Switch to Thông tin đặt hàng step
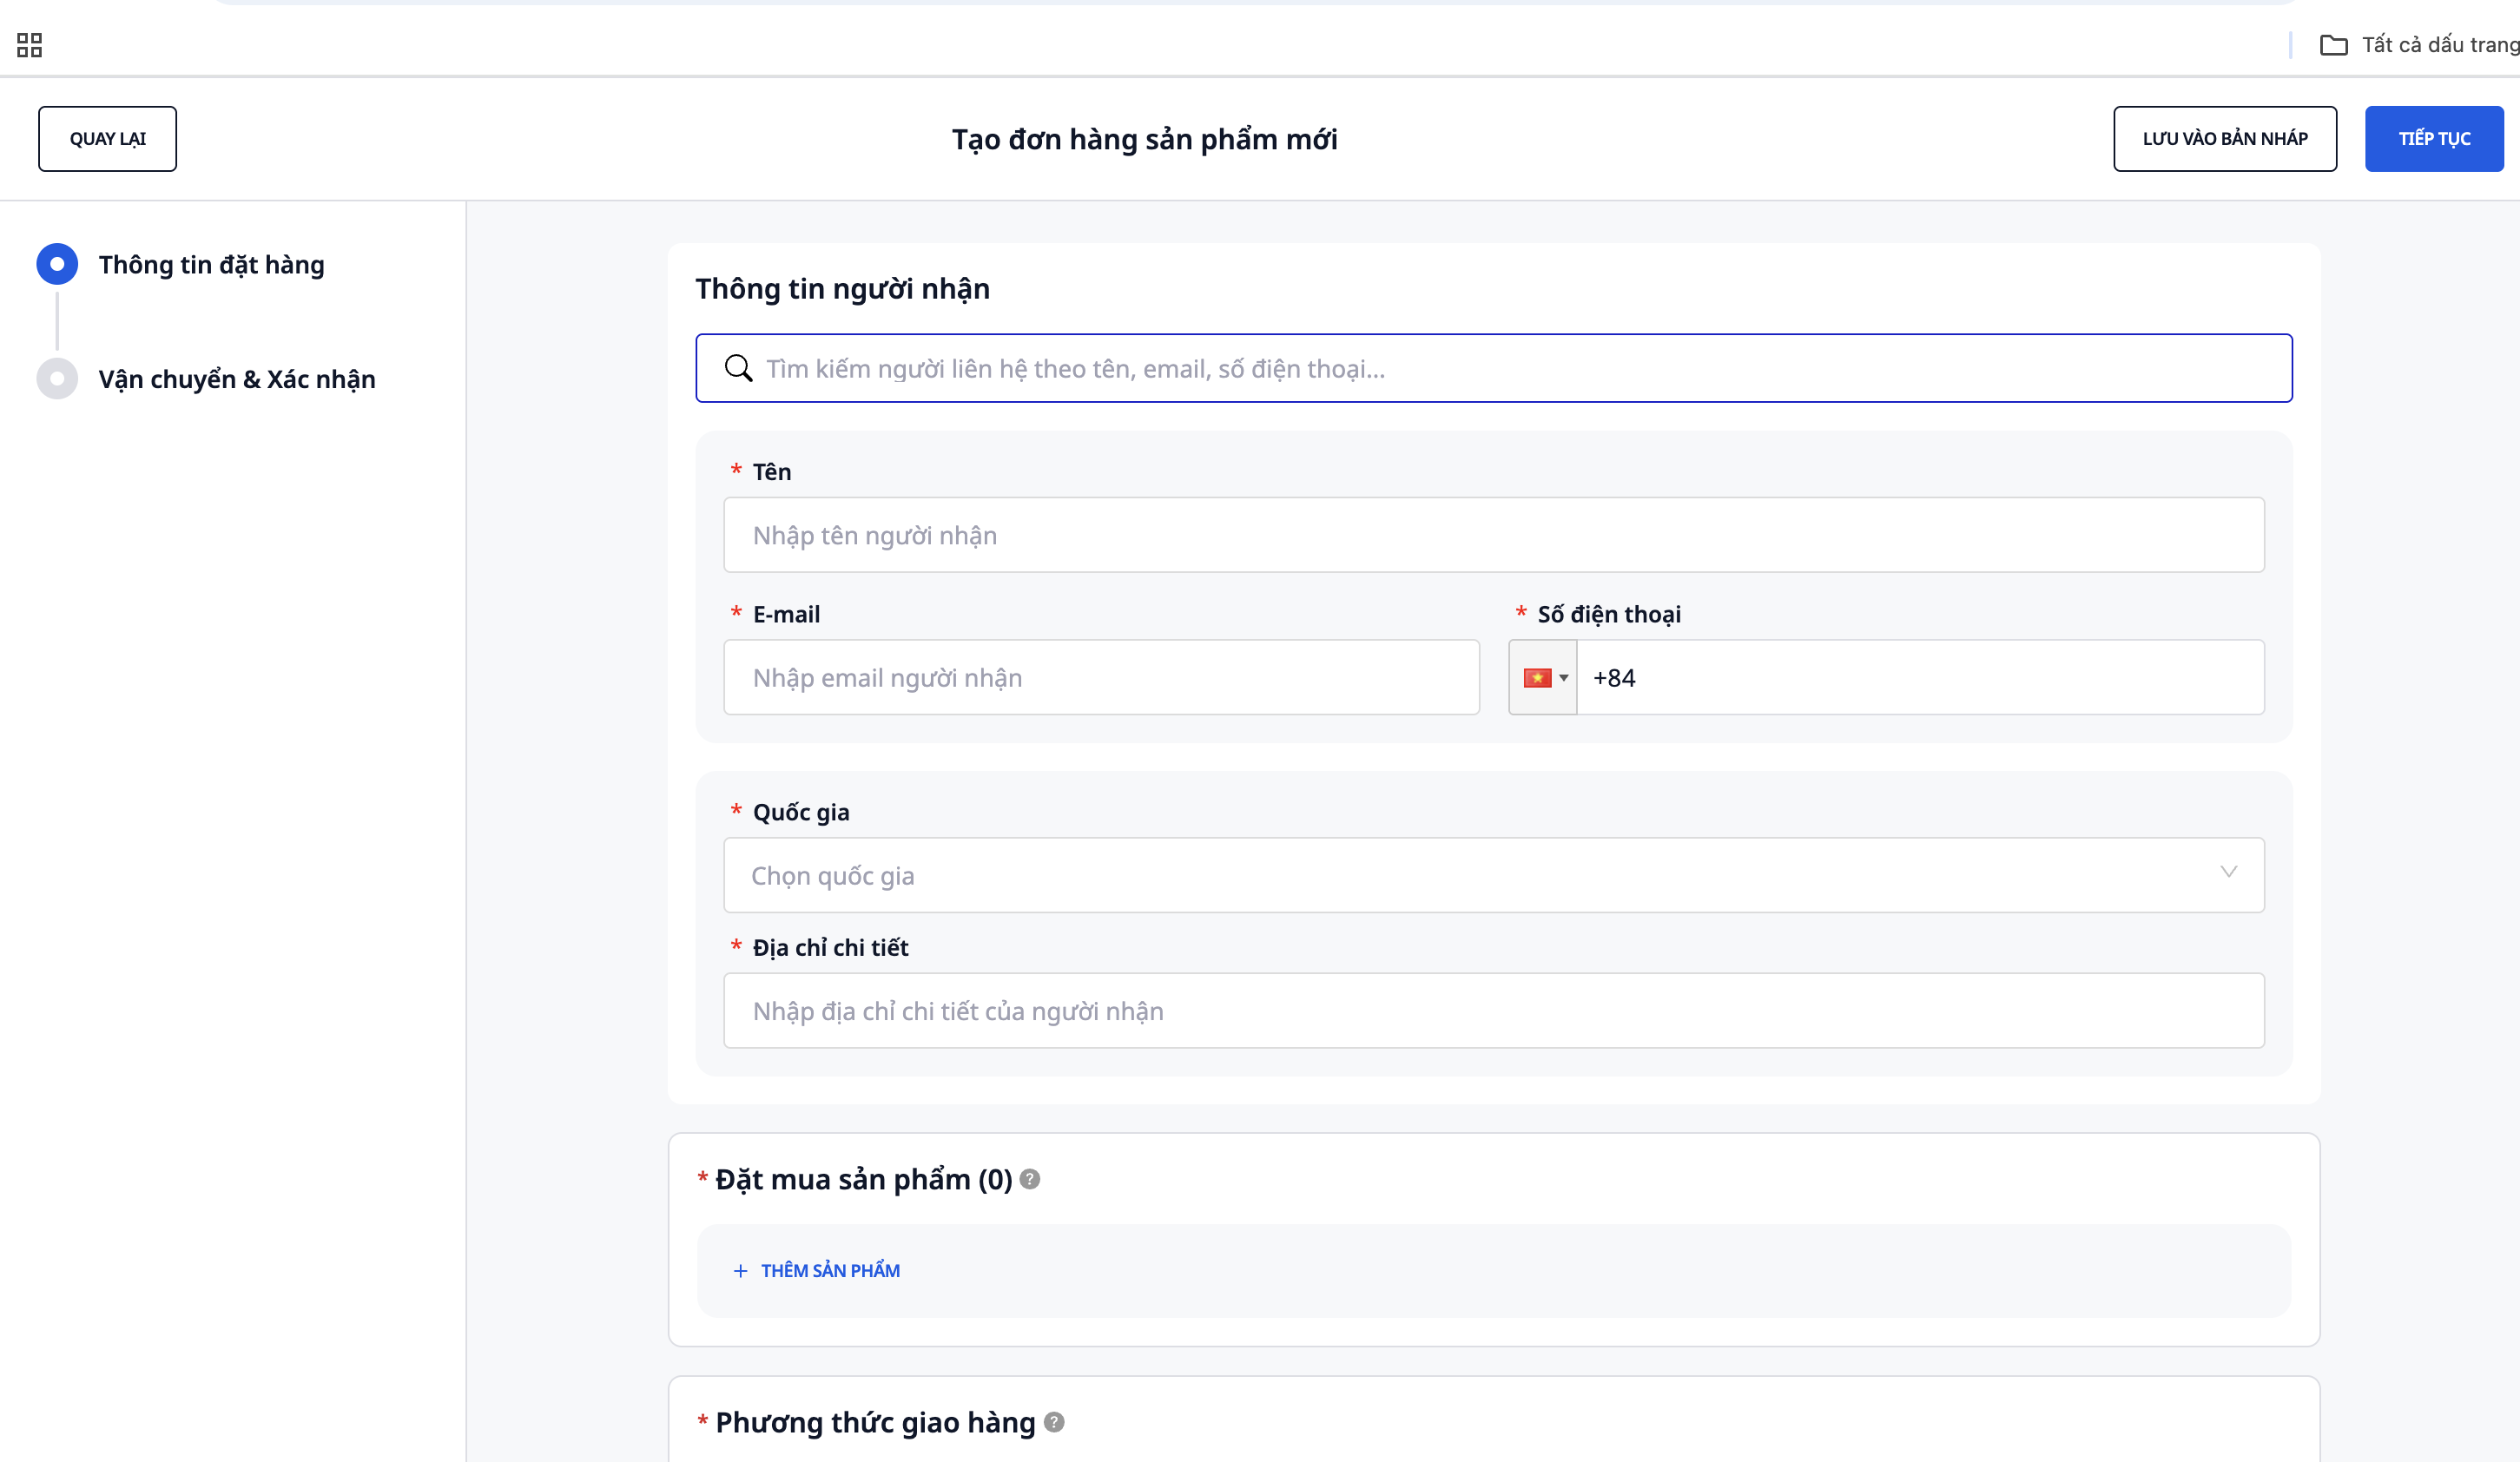Image resolution: width=2520 pixels, height=1462 pixels. (211, 265)
